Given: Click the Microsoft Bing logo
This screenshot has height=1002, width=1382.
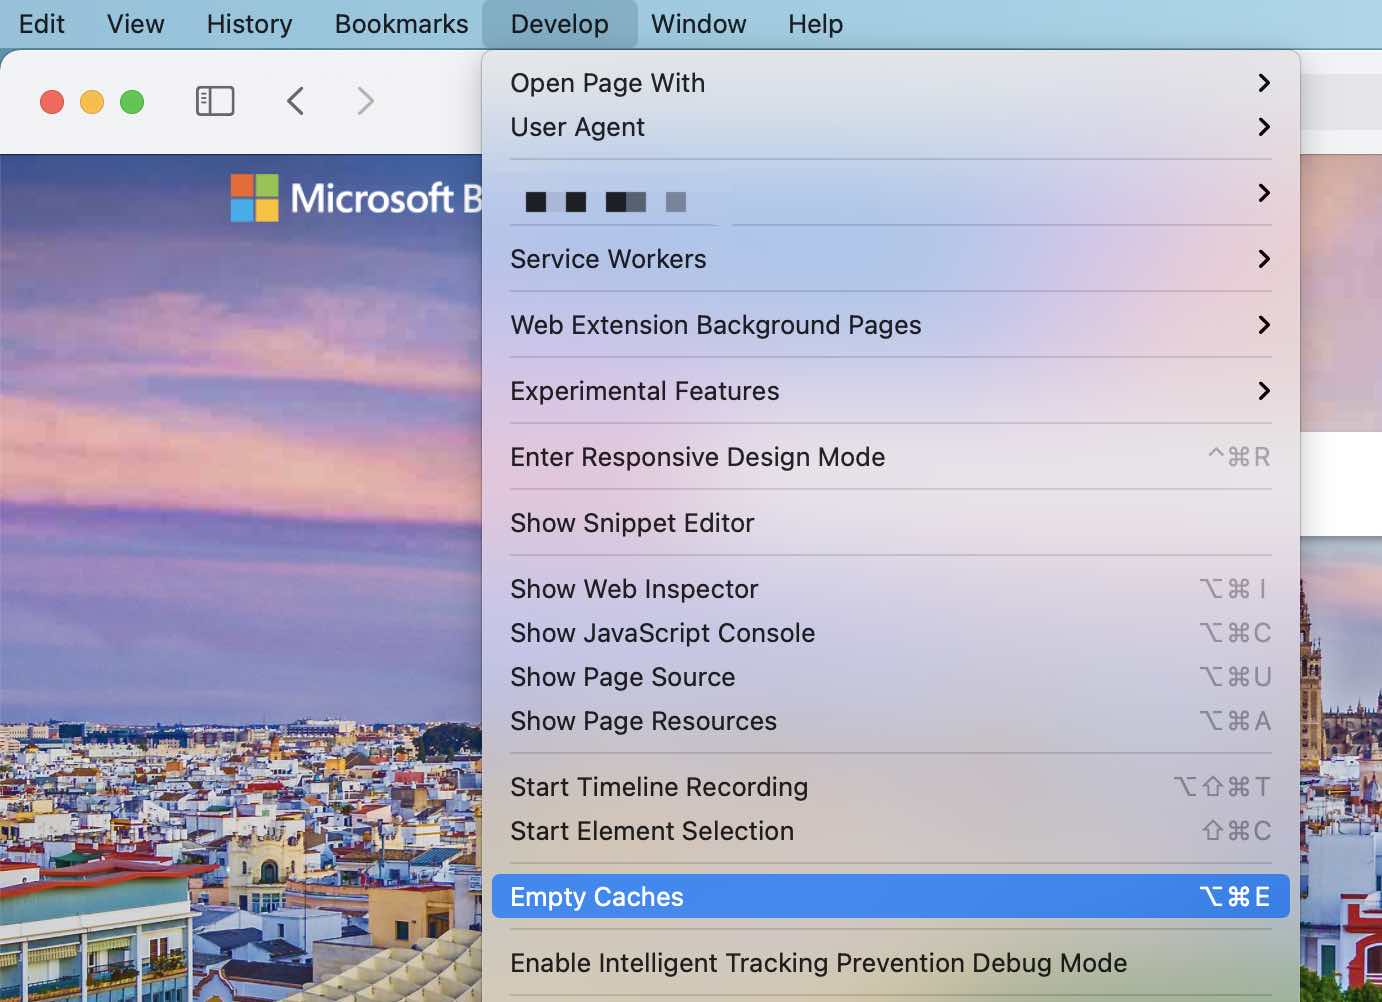Looking at the screenshot, I should 356,198.
